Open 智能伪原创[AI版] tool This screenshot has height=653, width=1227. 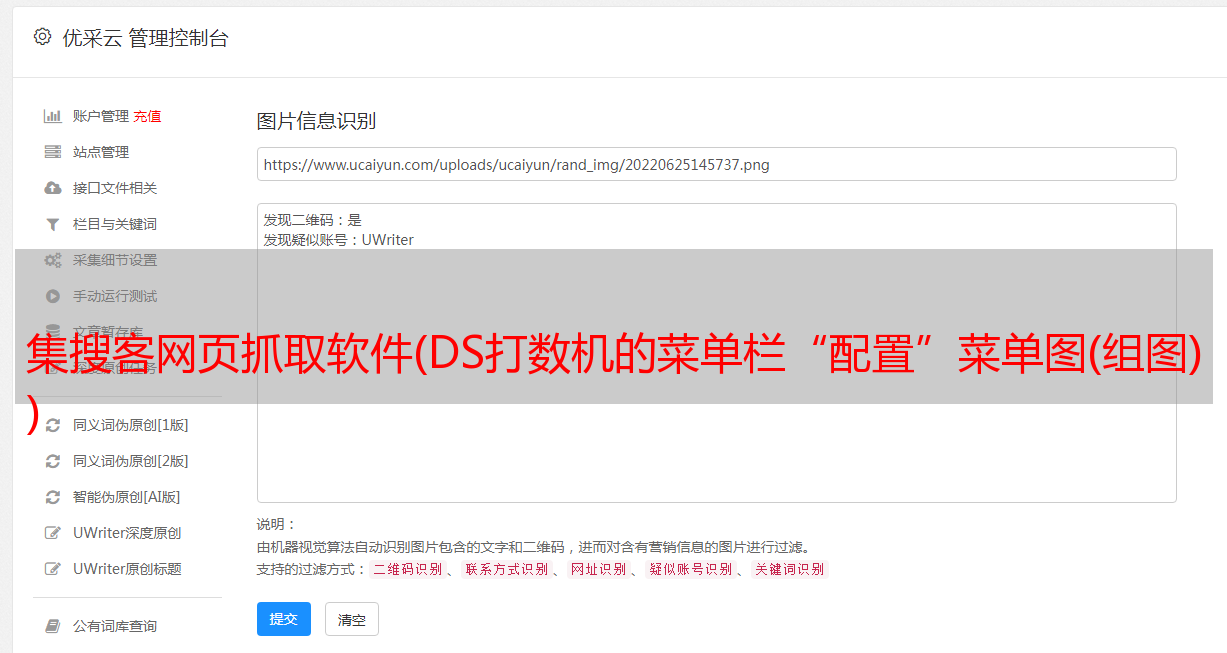pos(126,497)
